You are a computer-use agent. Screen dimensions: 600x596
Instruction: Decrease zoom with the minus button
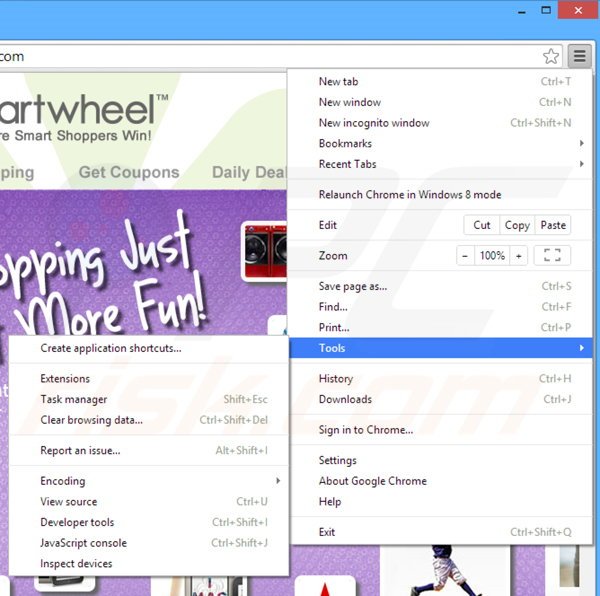[x=465, y=256]
